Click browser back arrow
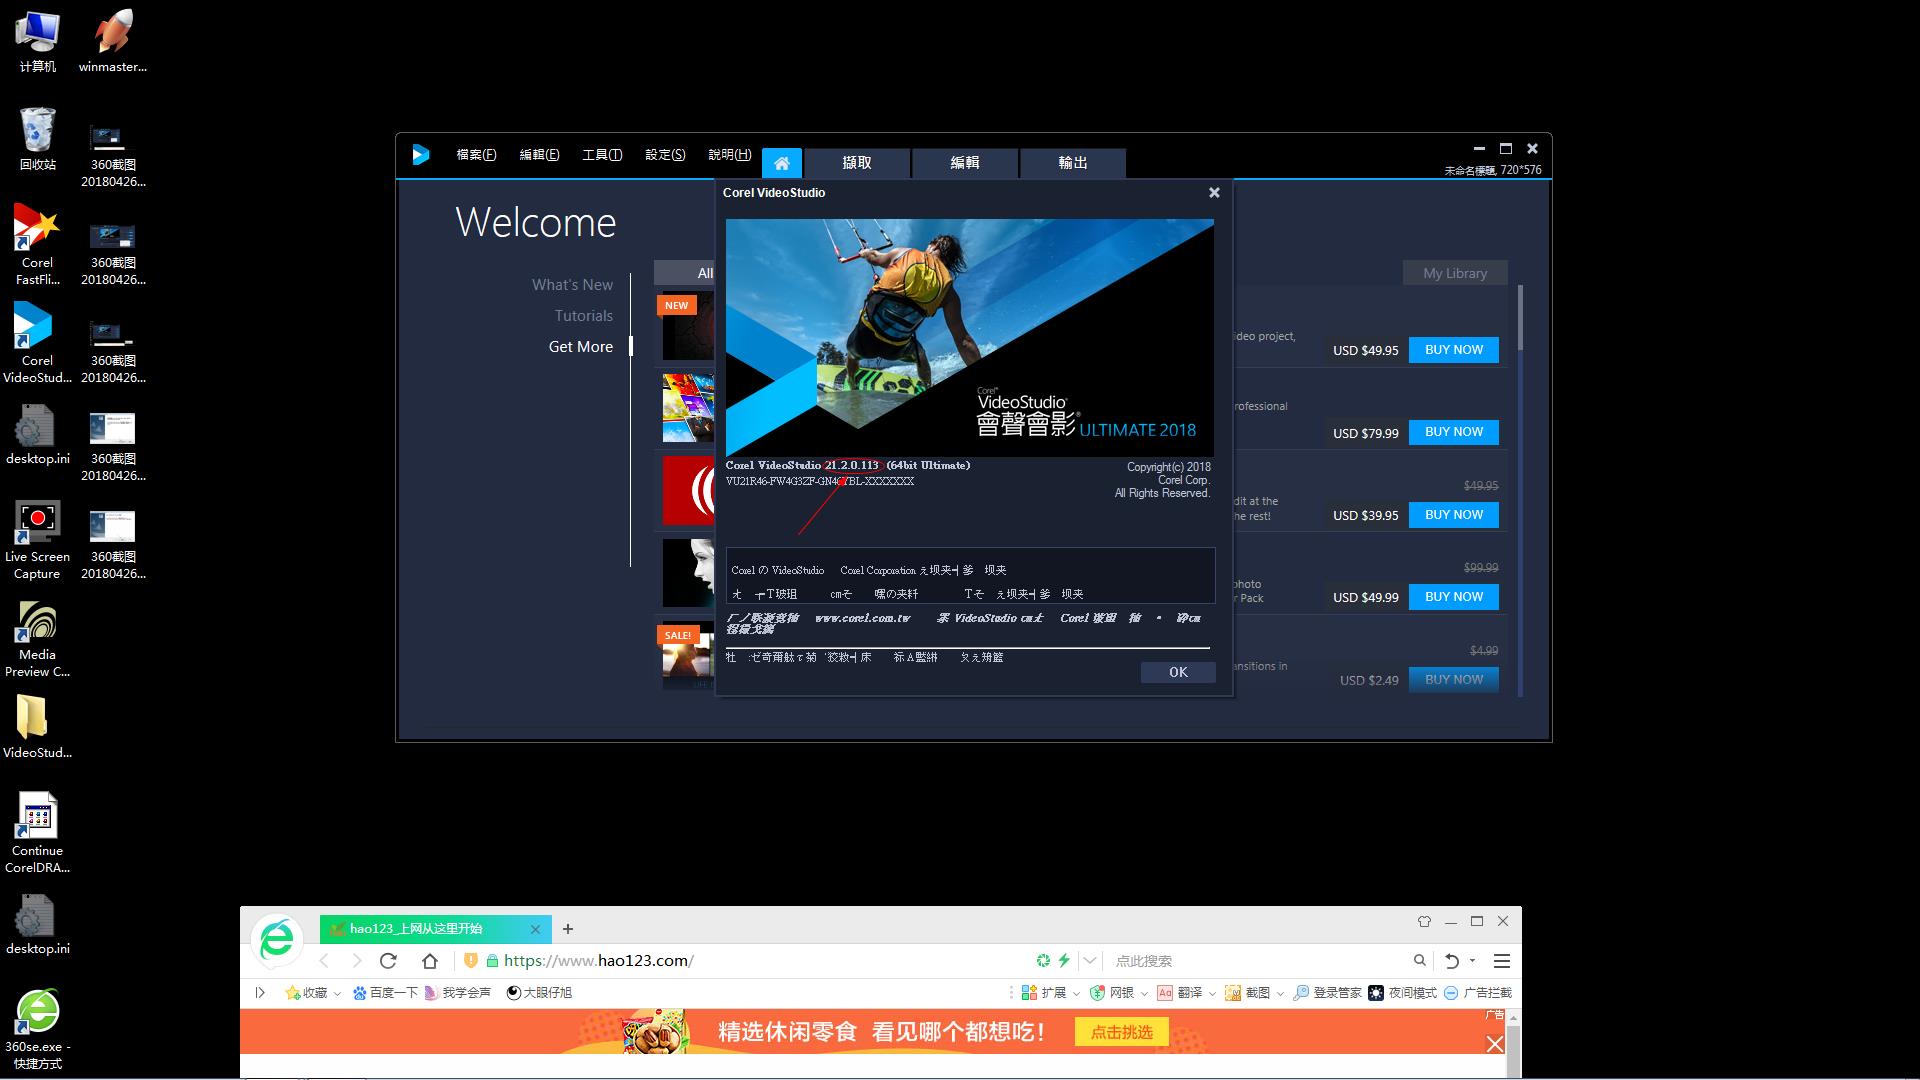 (x=324, y=961)
